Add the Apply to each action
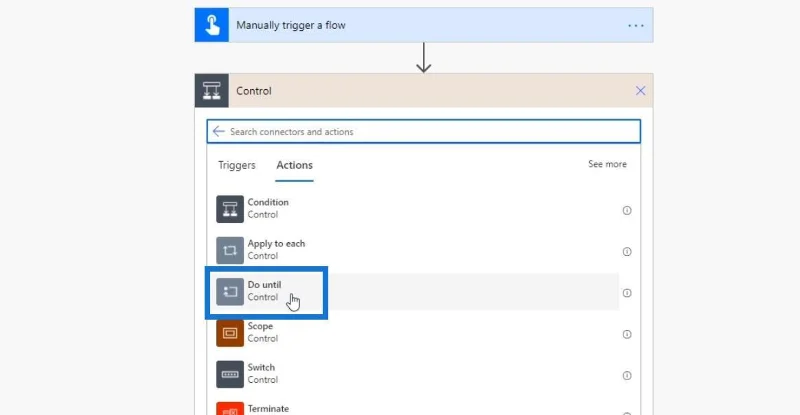This screenshot has width=800, height=415. pyautogui.click(x=276, y=243)
